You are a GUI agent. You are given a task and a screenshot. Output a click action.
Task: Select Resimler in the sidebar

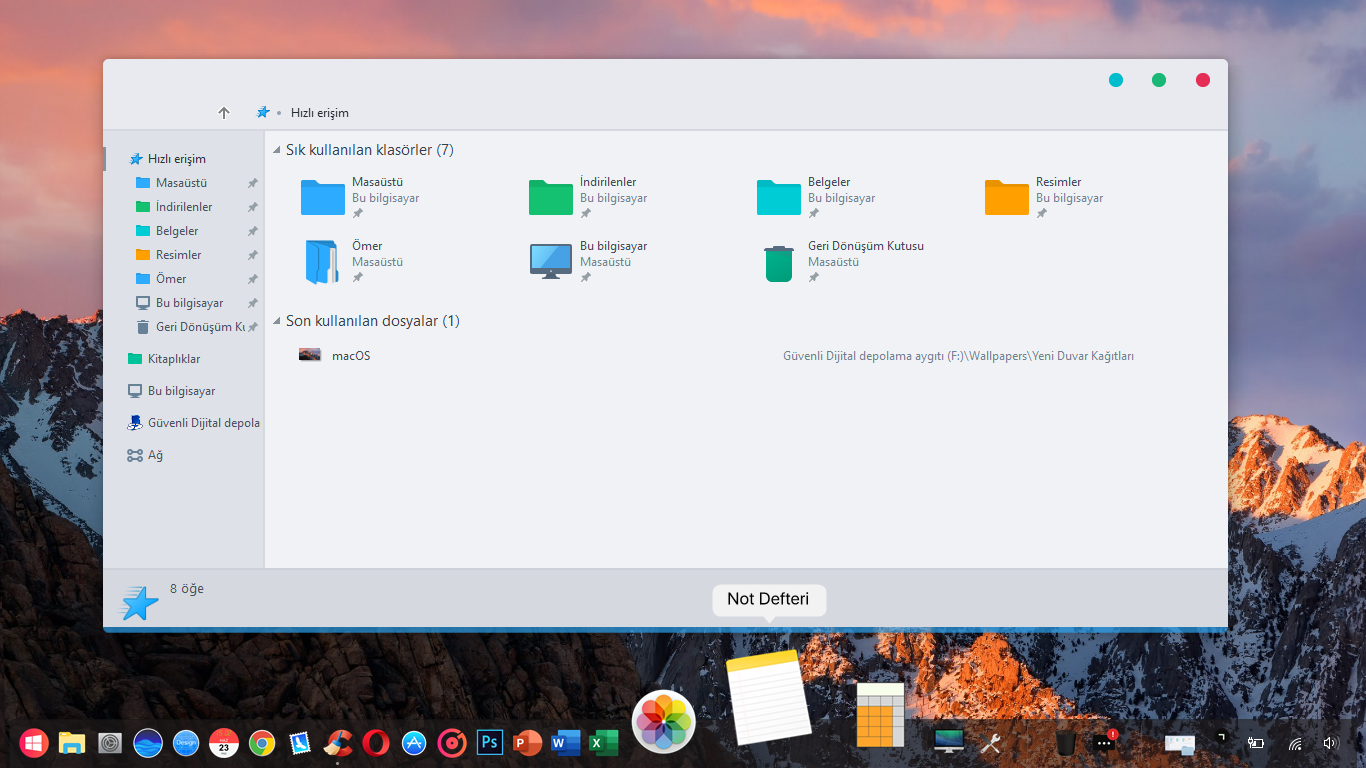pyautogui.click(x=178, y=255)
